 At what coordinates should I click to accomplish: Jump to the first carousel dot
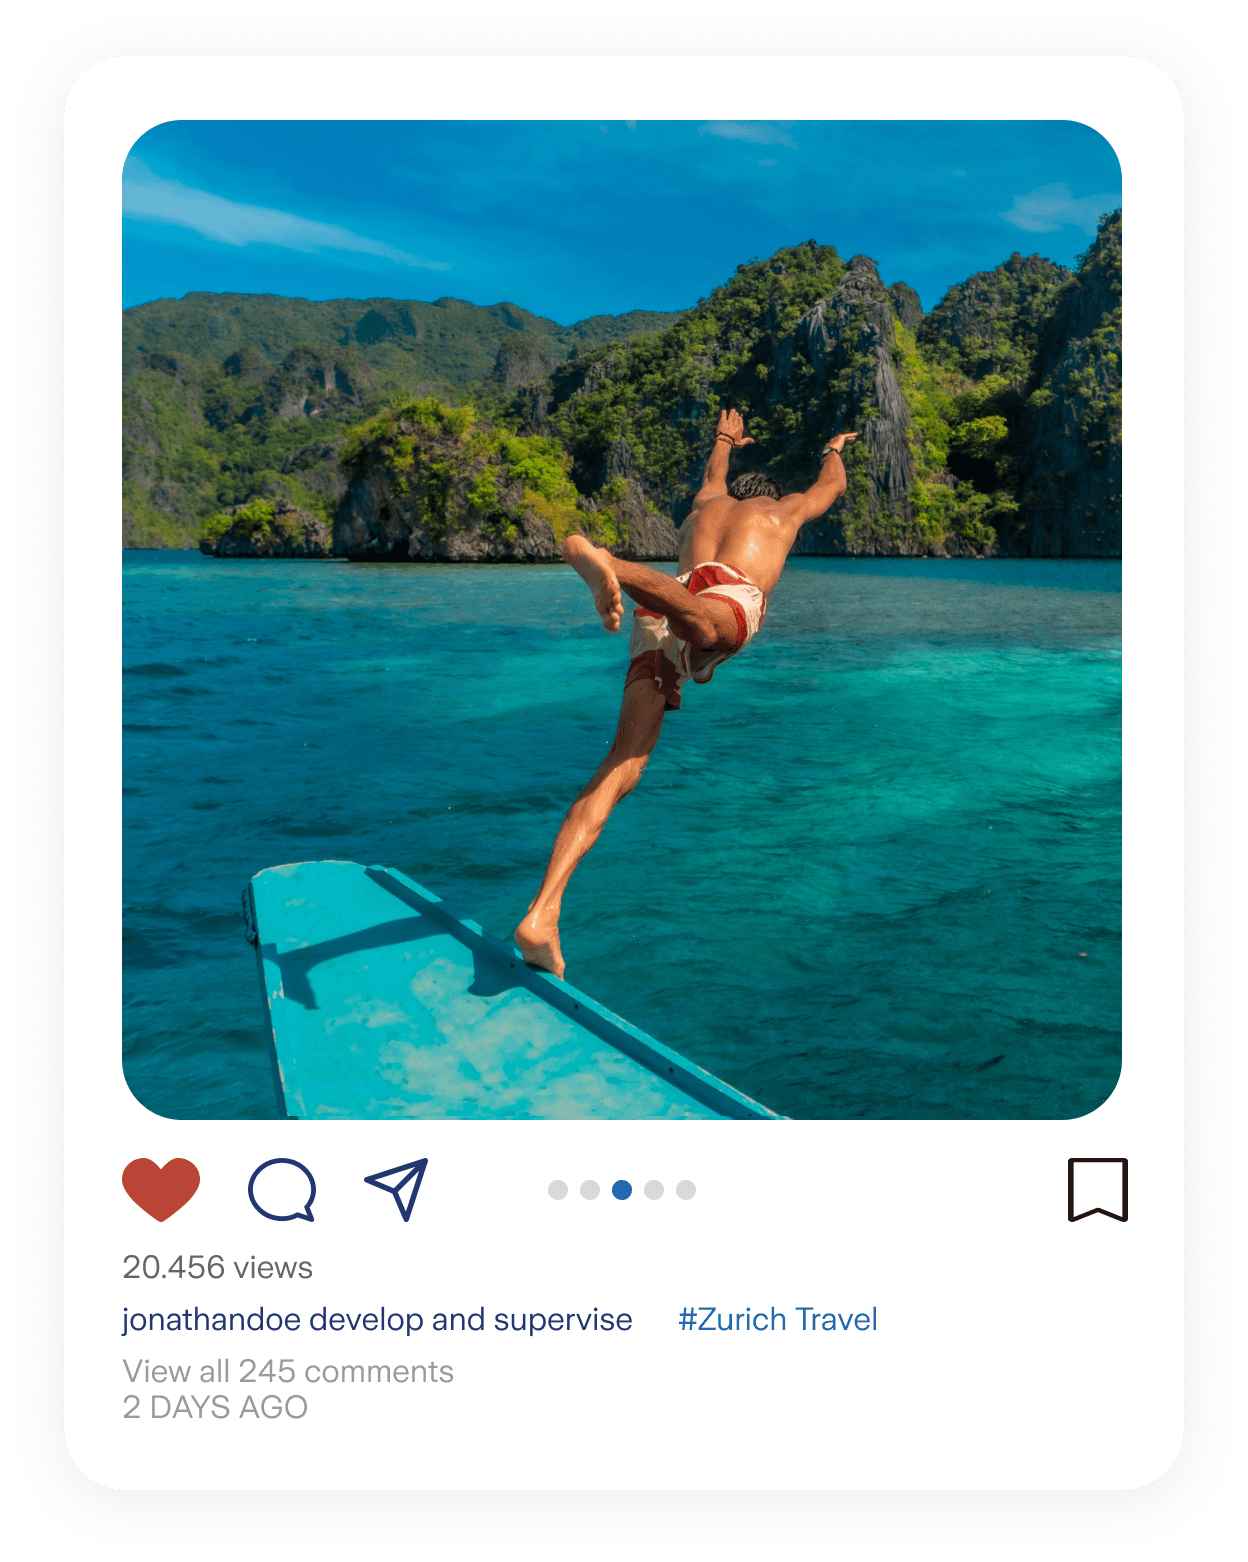(558, 1190)
